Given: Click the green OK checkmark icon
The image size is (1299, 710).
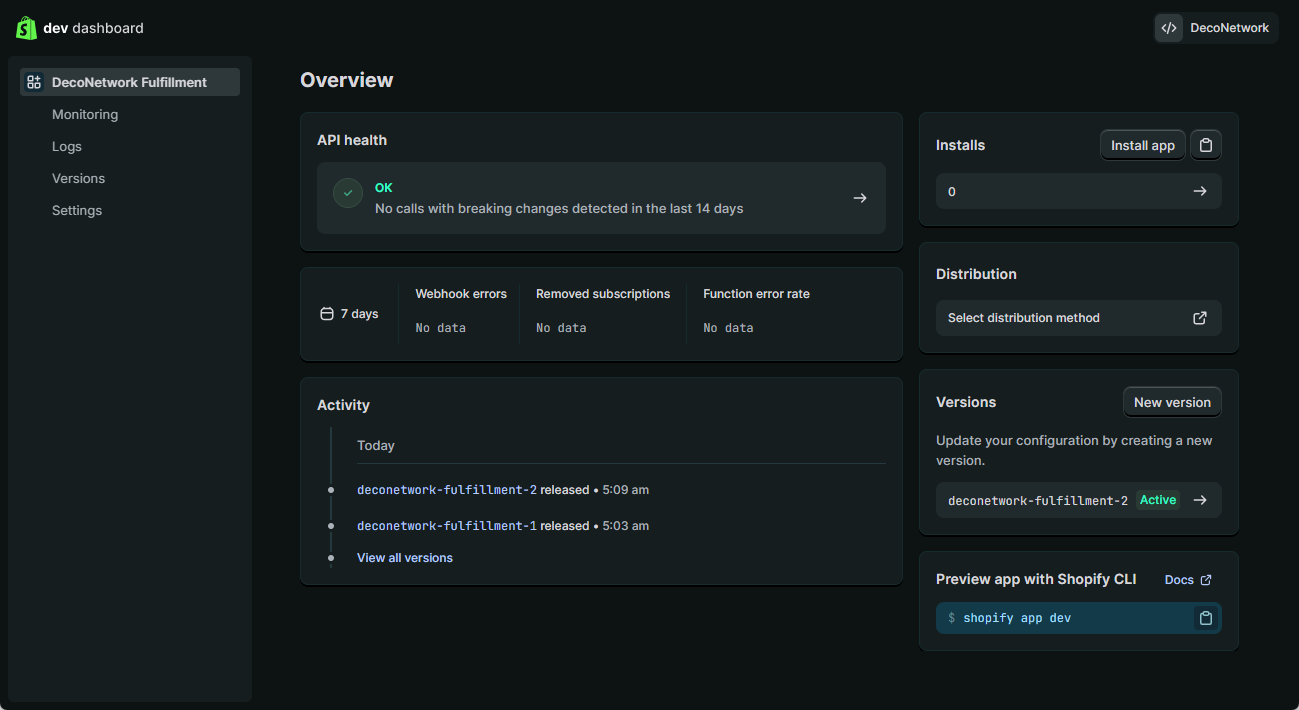Looking at the screenshot, I should coord(348,194).
